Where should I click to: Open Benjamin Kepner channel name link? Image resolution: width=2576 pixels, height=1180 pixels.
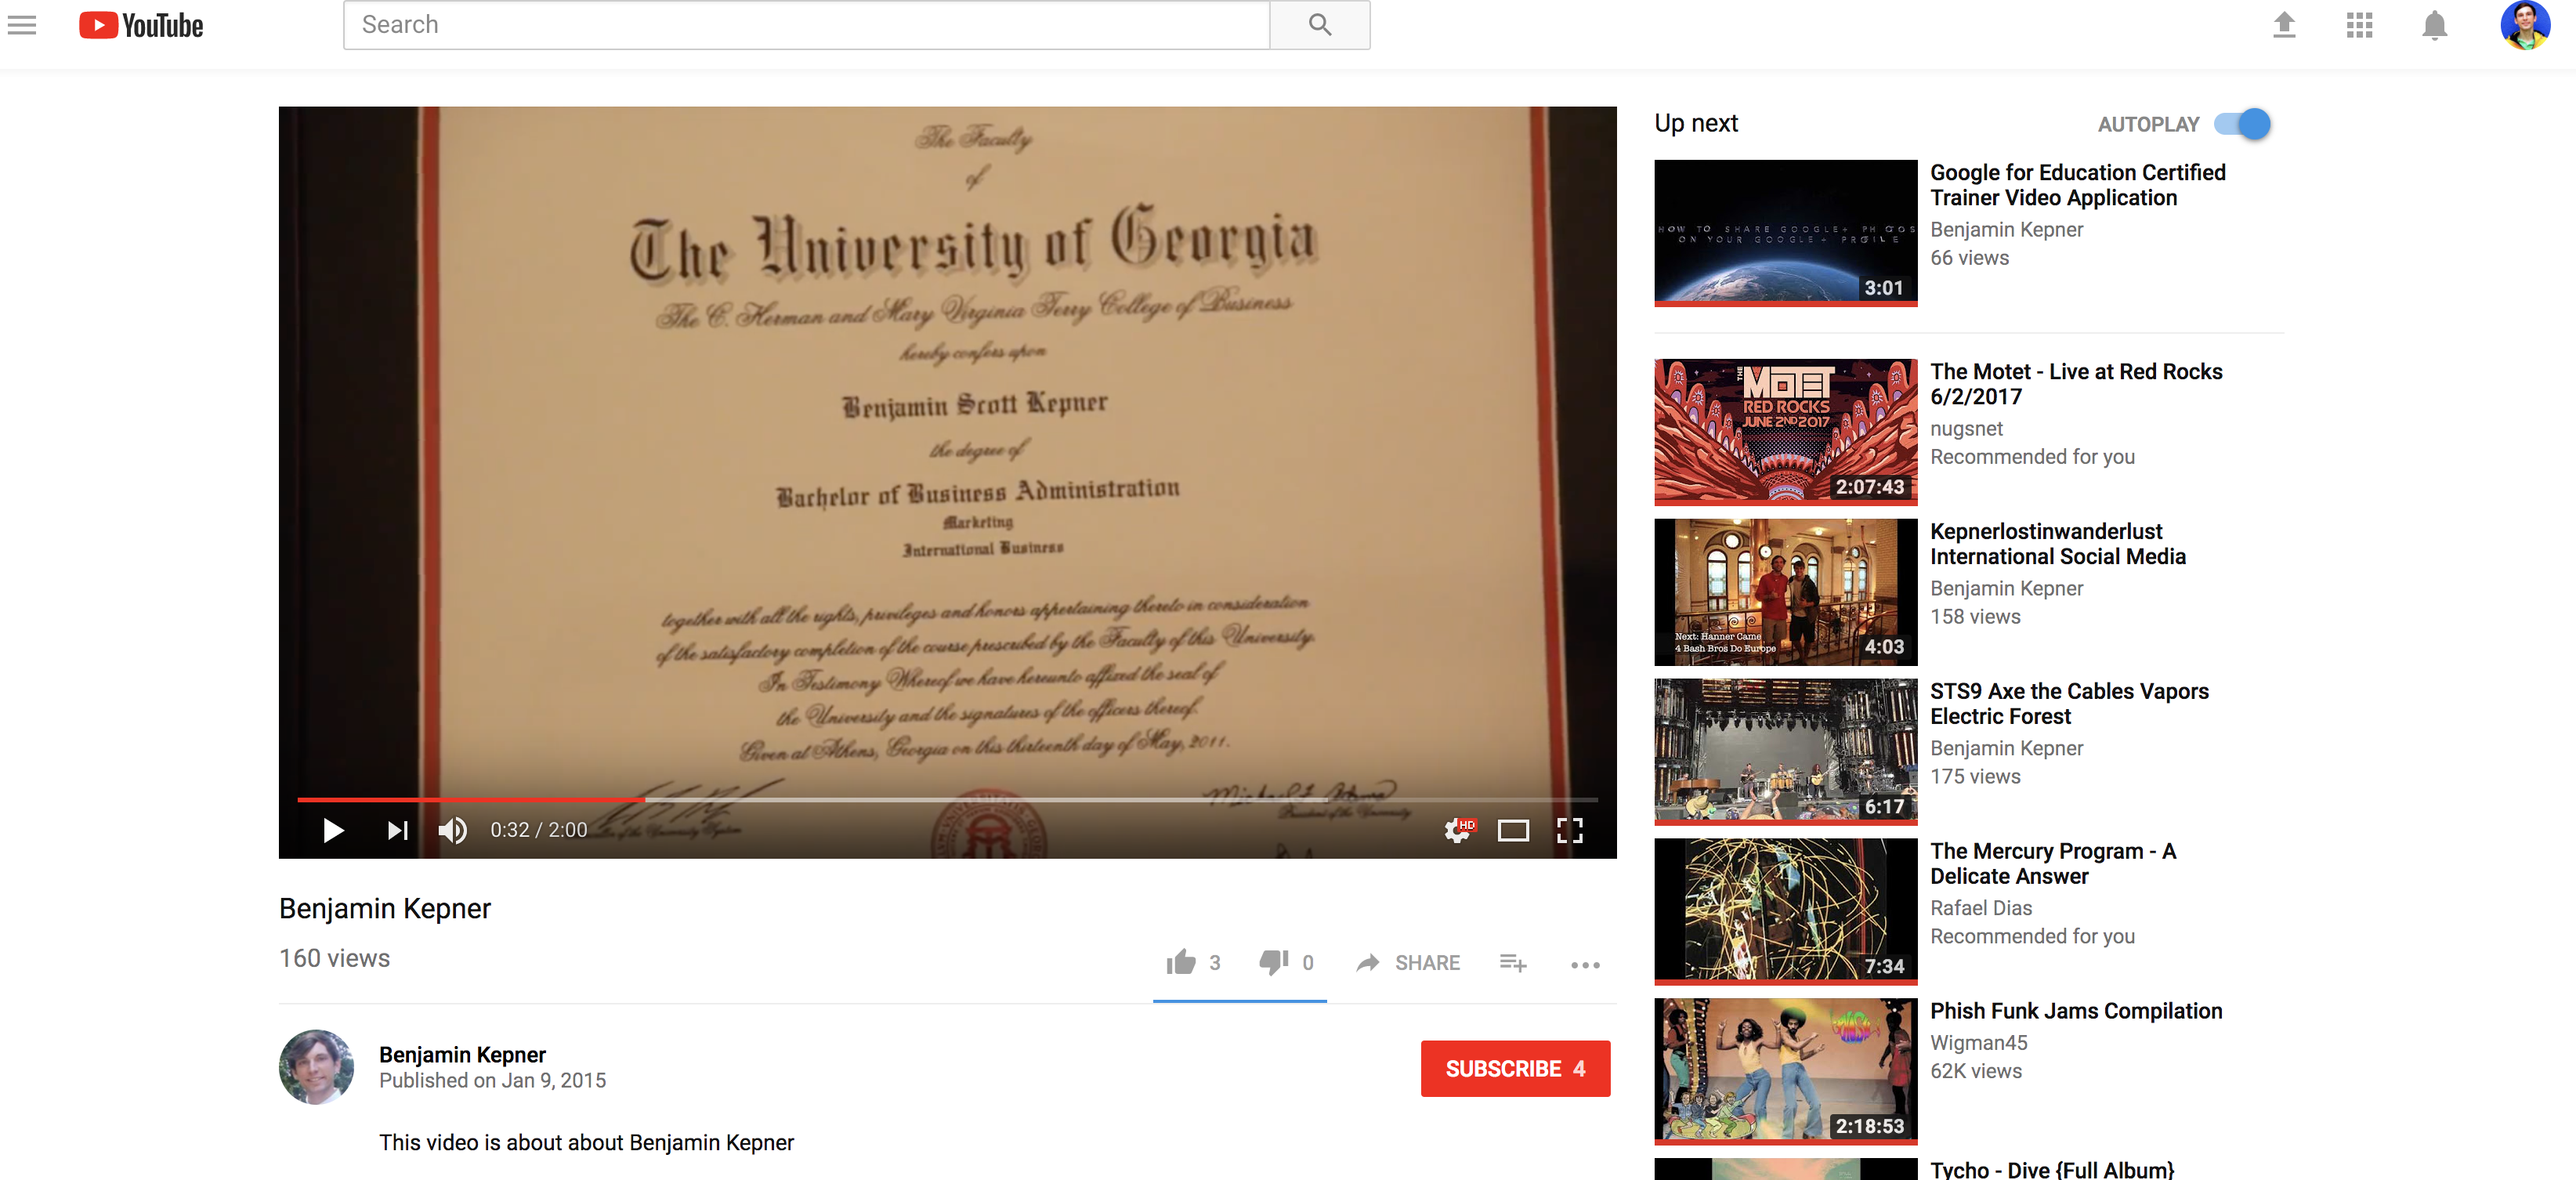tap(462, 1054)
